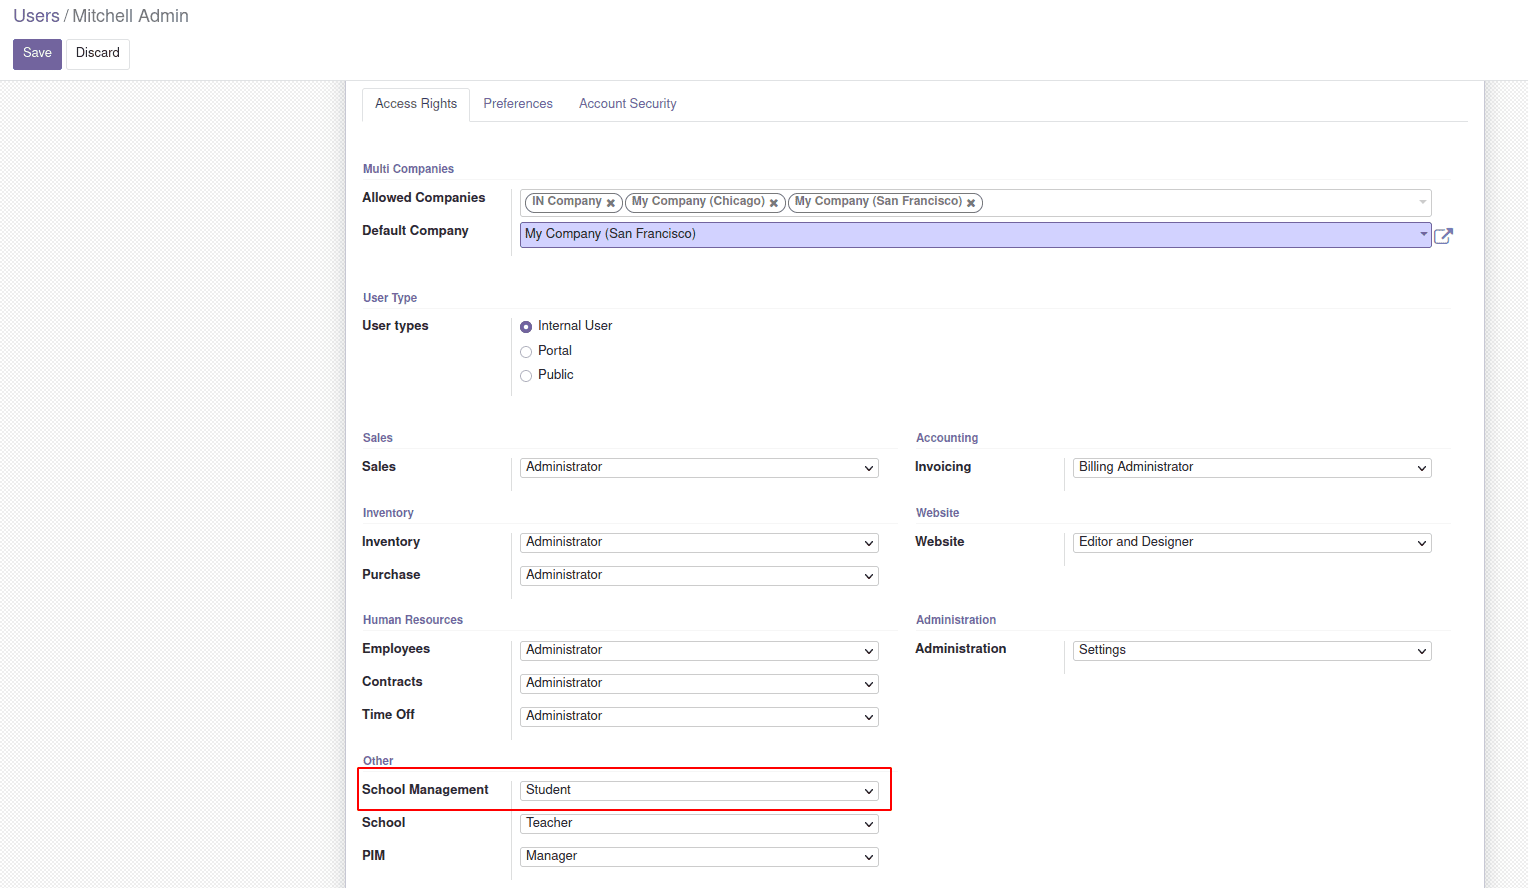Switch to the Preferences tab
This screenshot has height=888, width=1528.
point(518,104)
